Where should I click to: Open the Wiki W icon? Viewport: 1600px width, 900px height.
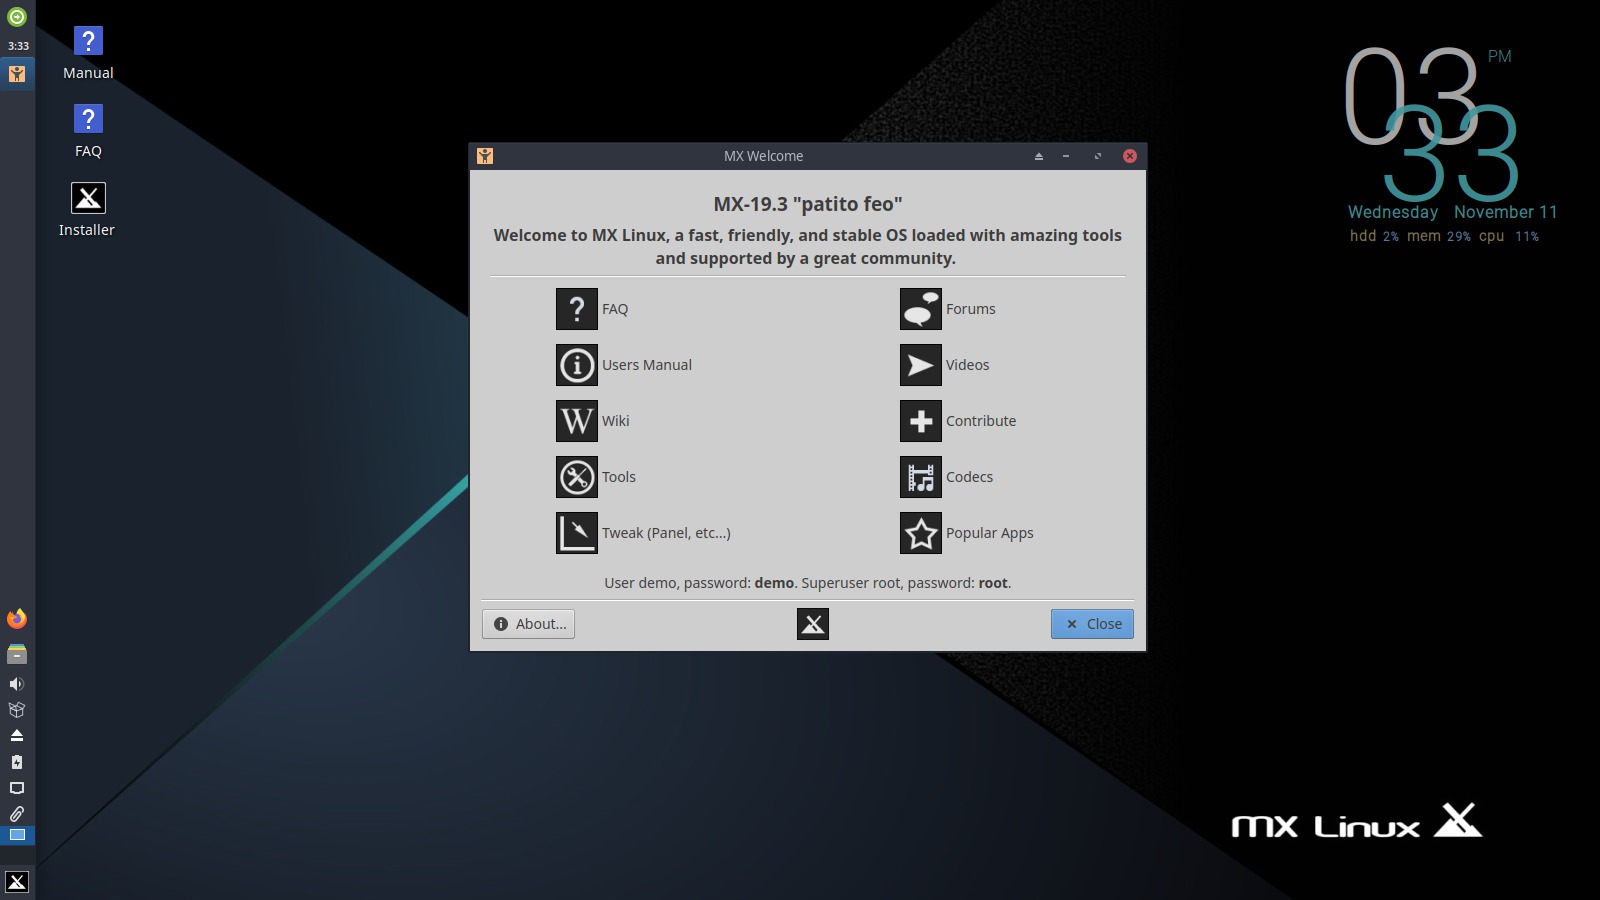(577, 421)
